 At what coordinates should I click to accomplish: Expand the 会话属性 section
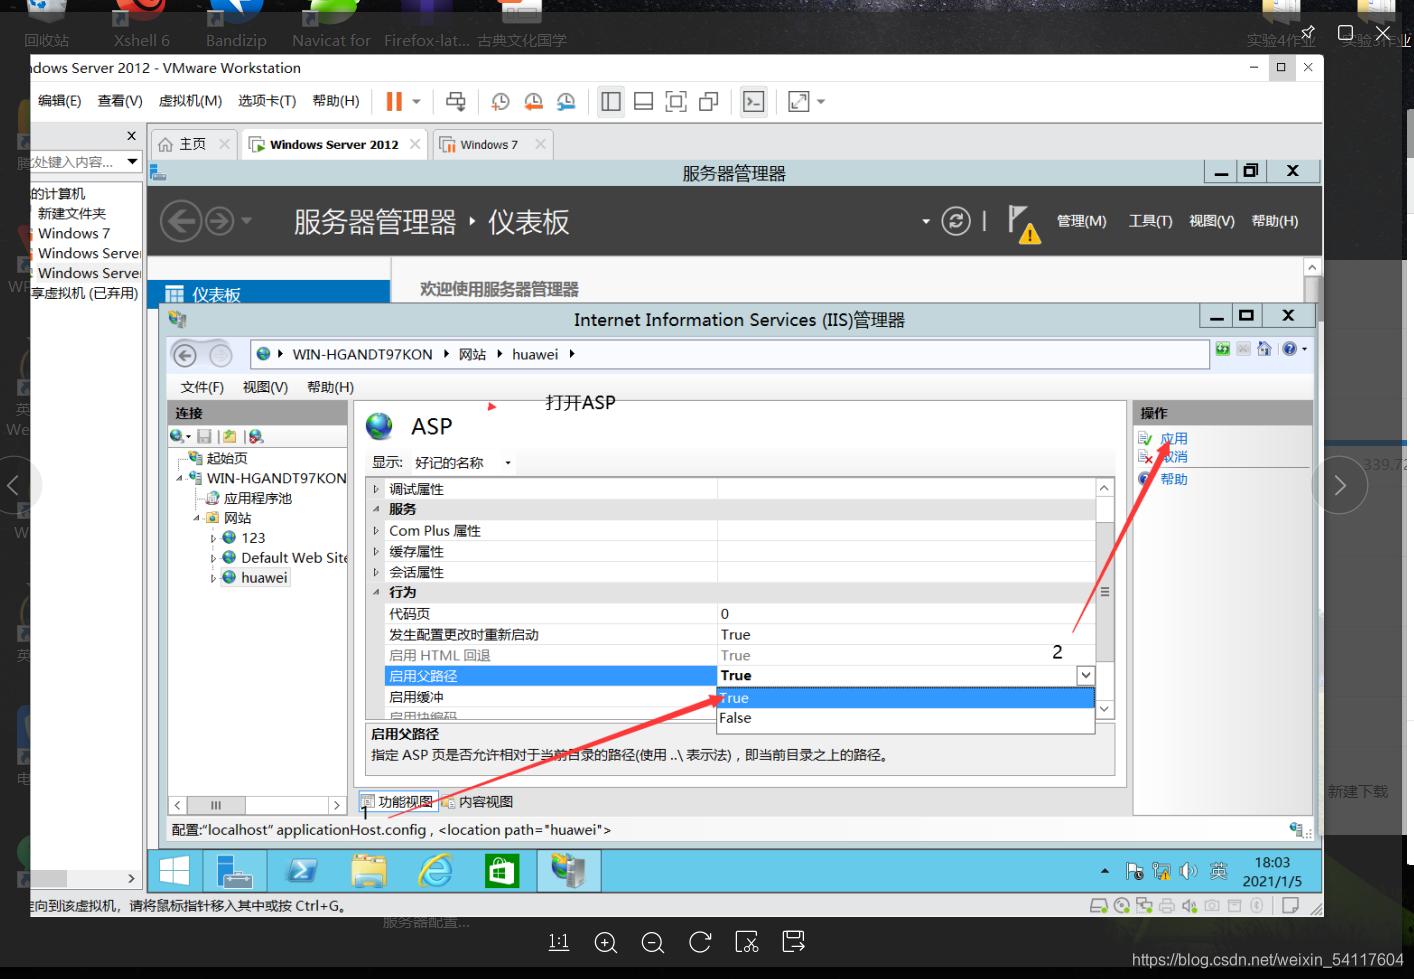tap(376, 572)
